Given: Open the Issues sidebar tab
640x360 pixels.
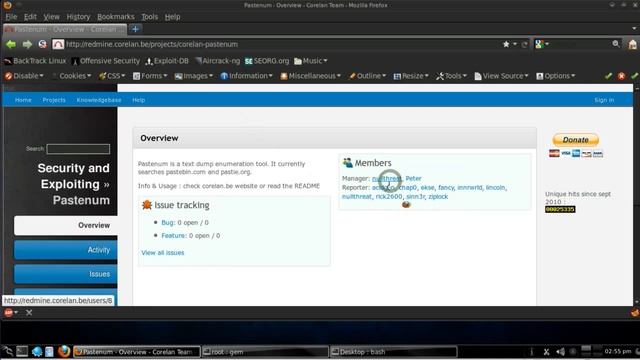Looking at the screenshot, I should pos(65,274).
